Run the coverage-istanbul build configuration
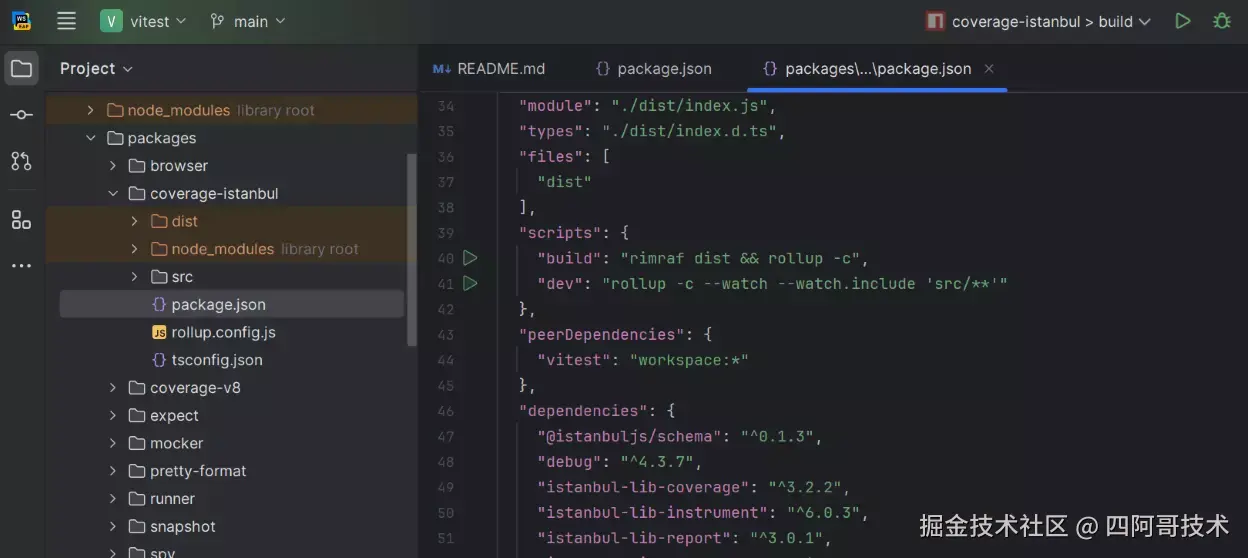The image size is (1248, 558). pos(1183,21)
